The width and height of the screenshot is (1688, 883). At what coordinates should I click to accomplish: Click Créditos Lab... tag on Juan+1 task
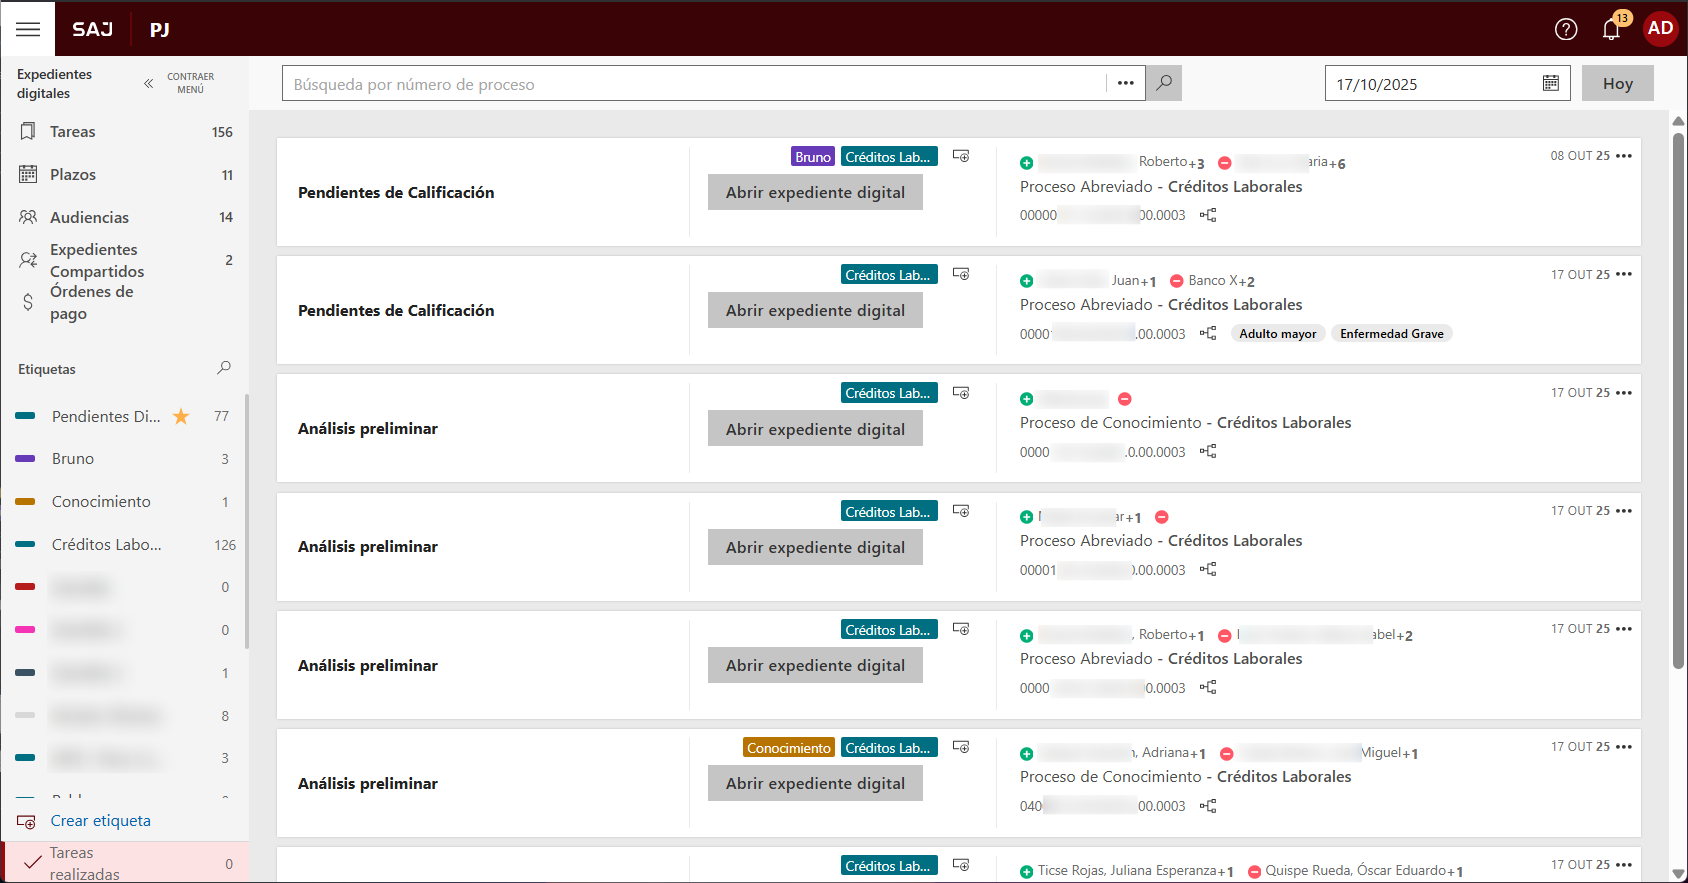click(889, 275)
